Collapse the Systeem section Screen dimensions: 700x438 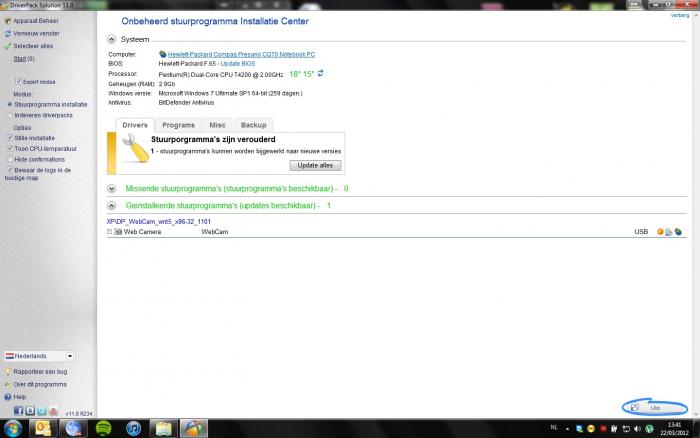112,39
